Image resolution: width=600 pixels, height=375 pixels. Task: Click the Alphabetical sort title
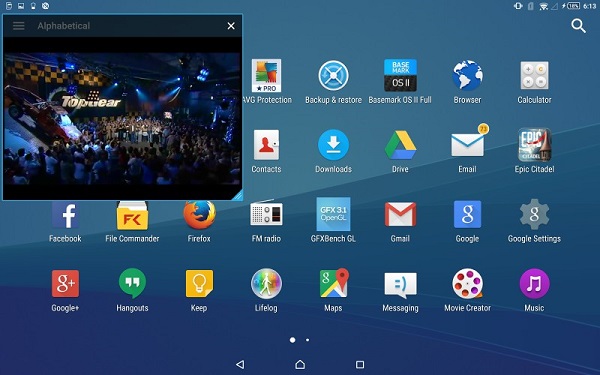(x=64, y=26)
